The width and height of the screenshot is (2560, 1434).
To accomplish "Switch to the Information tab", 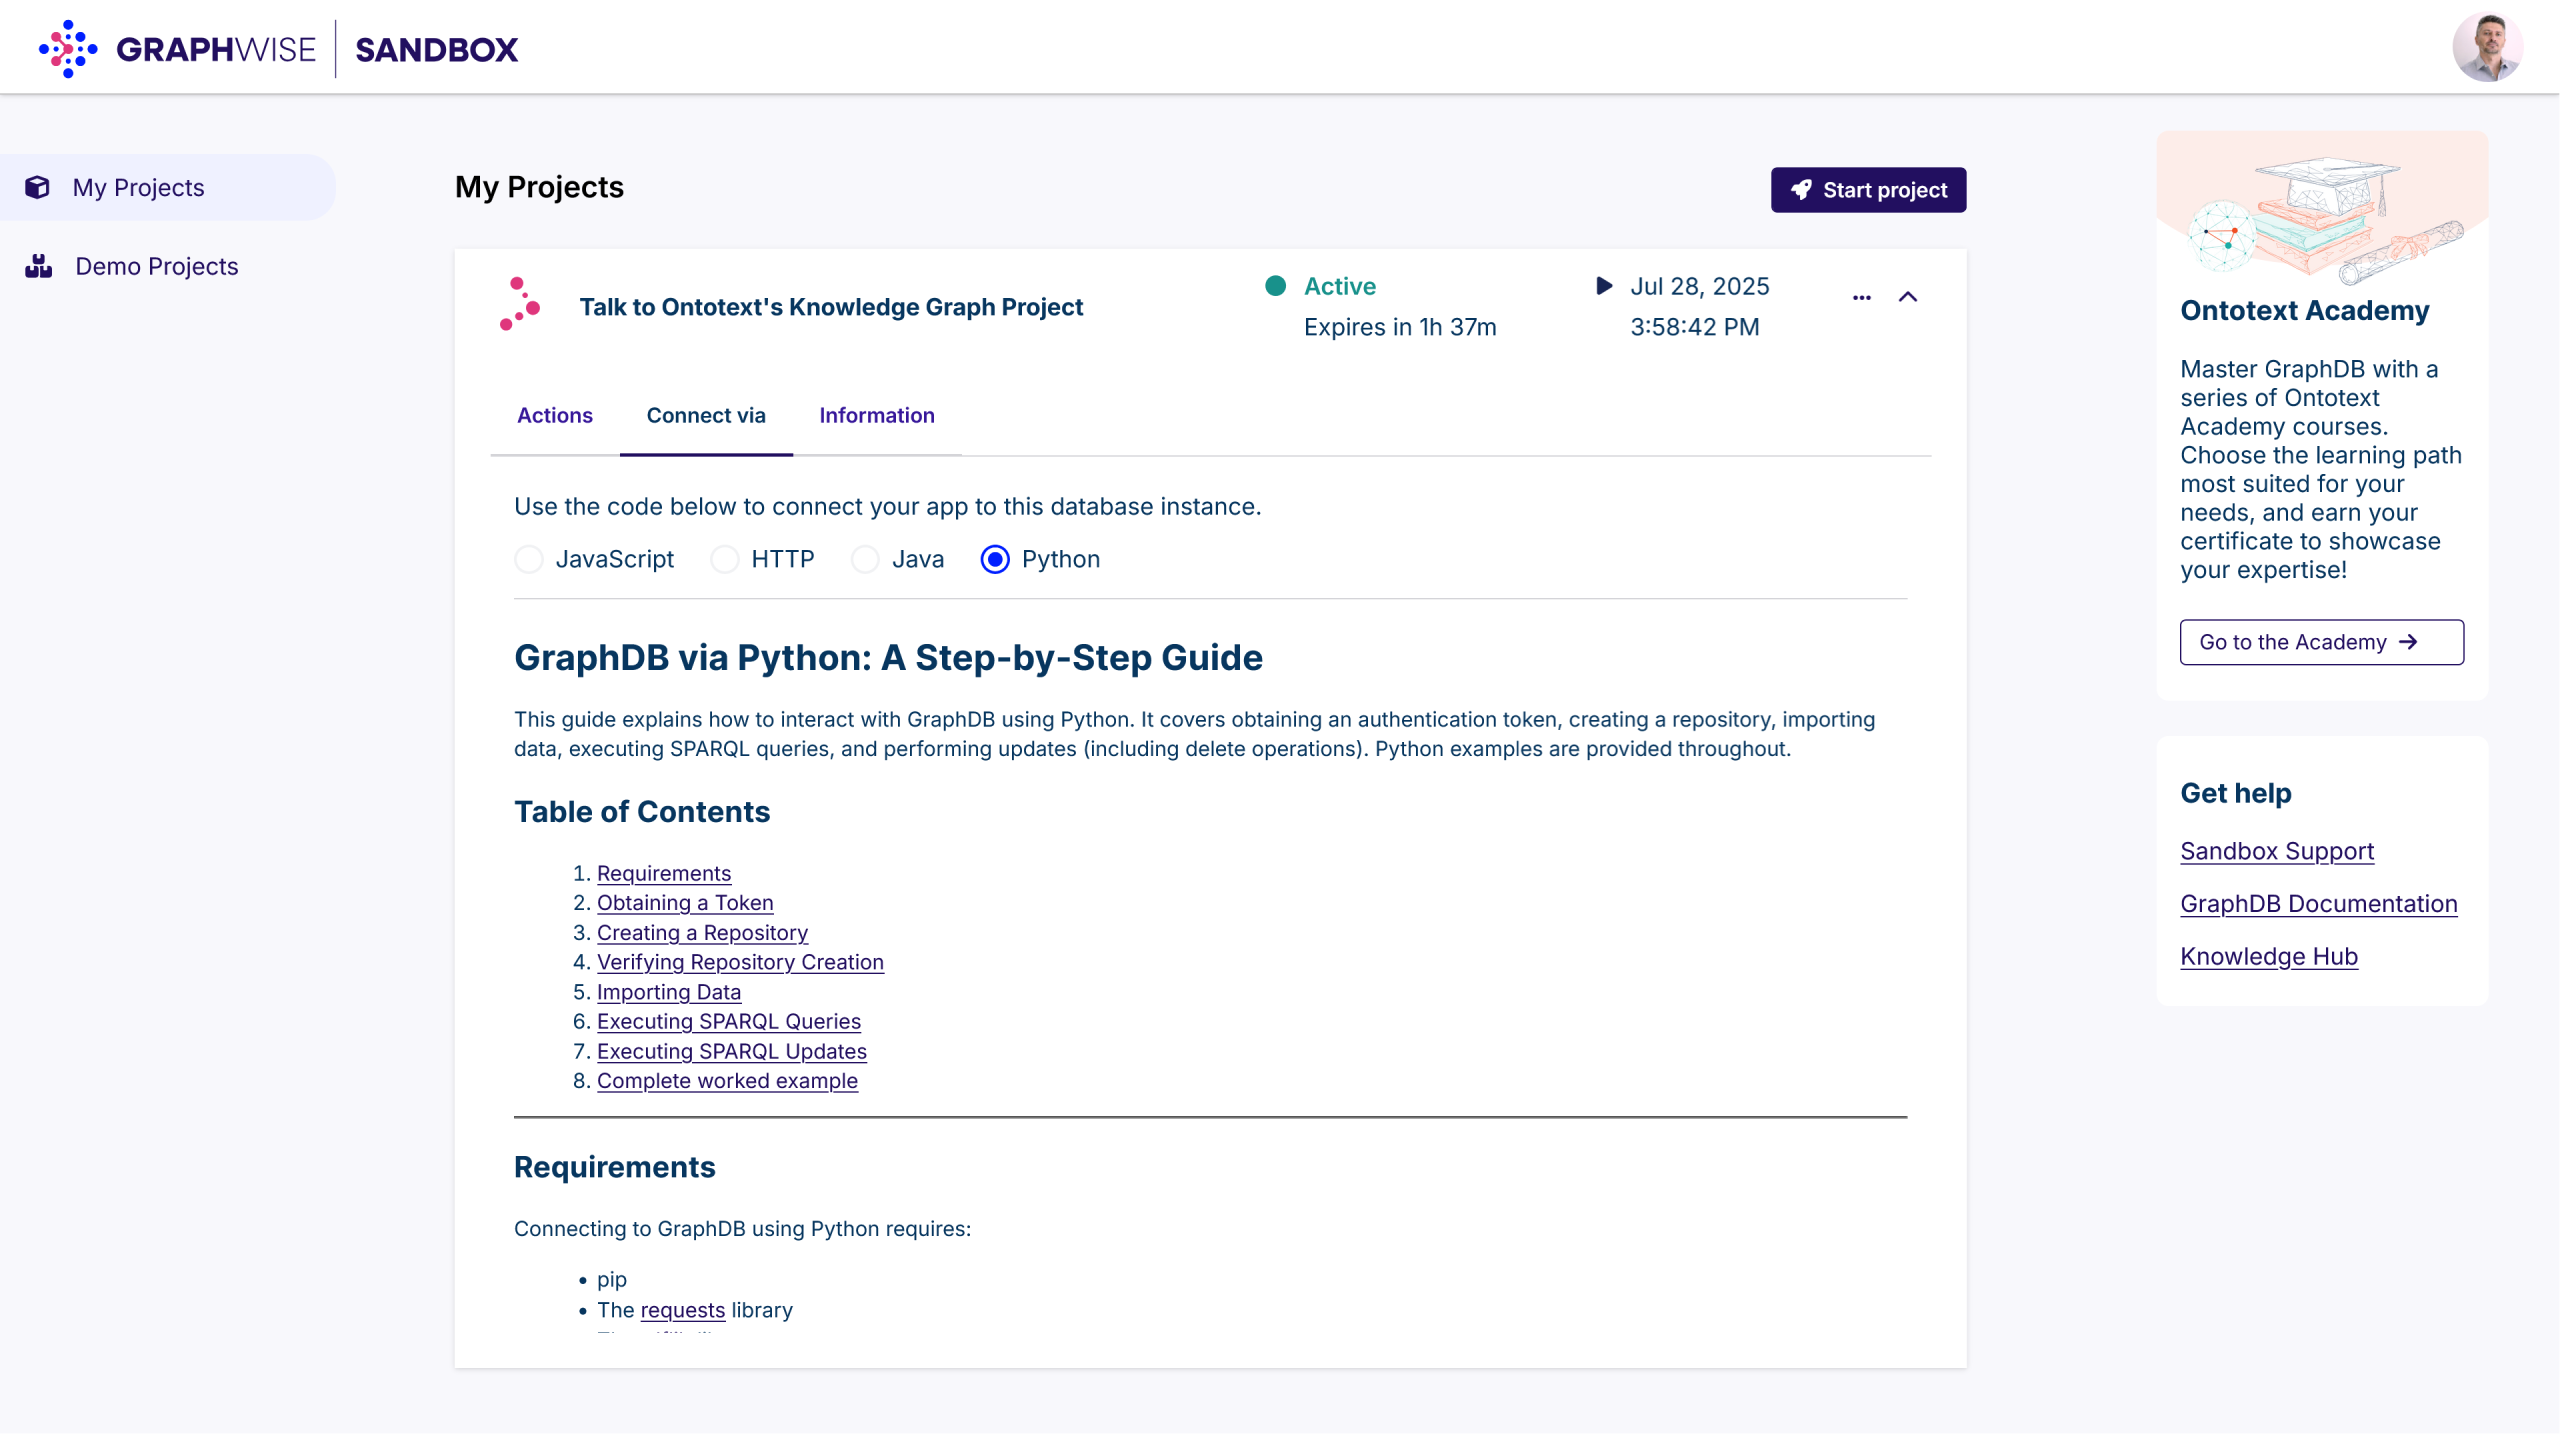I will [877, 415].
